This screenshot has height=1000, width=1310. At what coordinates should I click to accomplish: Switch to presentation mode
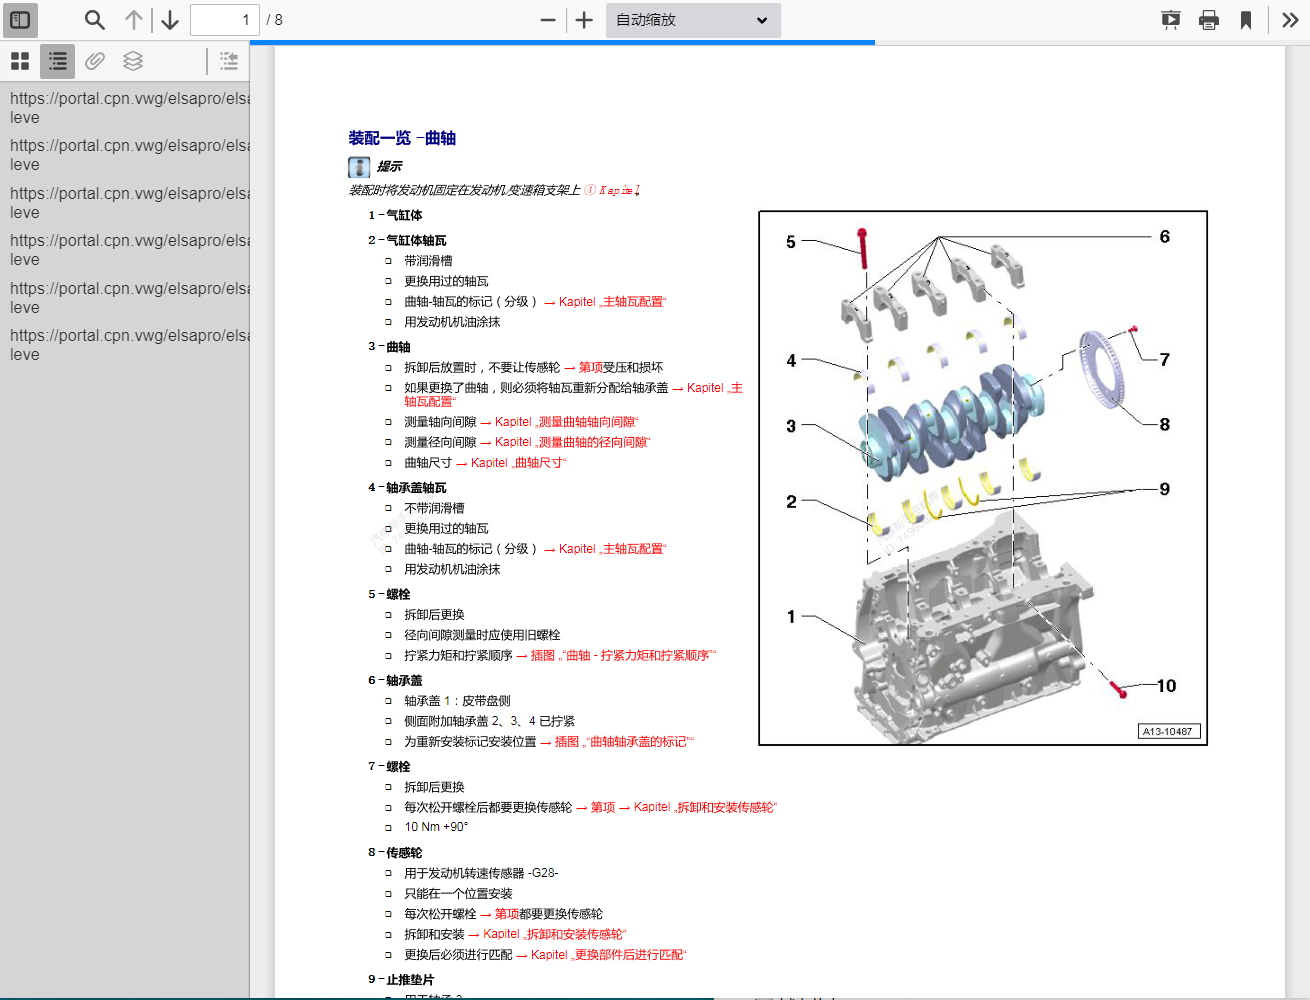point(1170,20)
